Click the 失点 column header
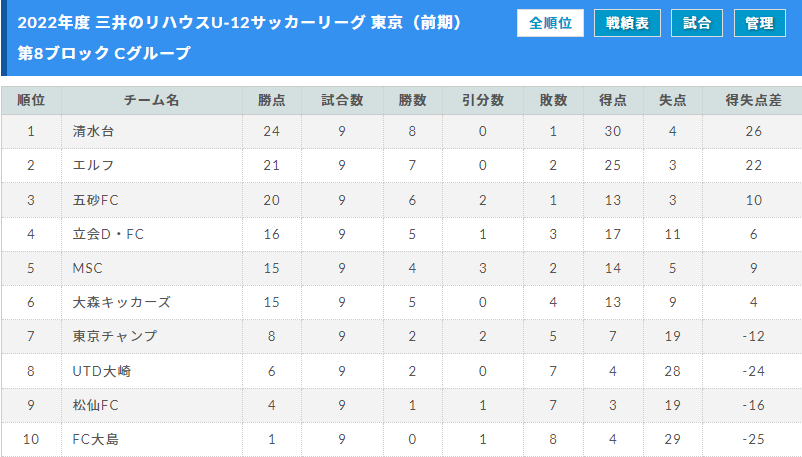The width and height of the screenshot is (802, 457). click(672, 100)
